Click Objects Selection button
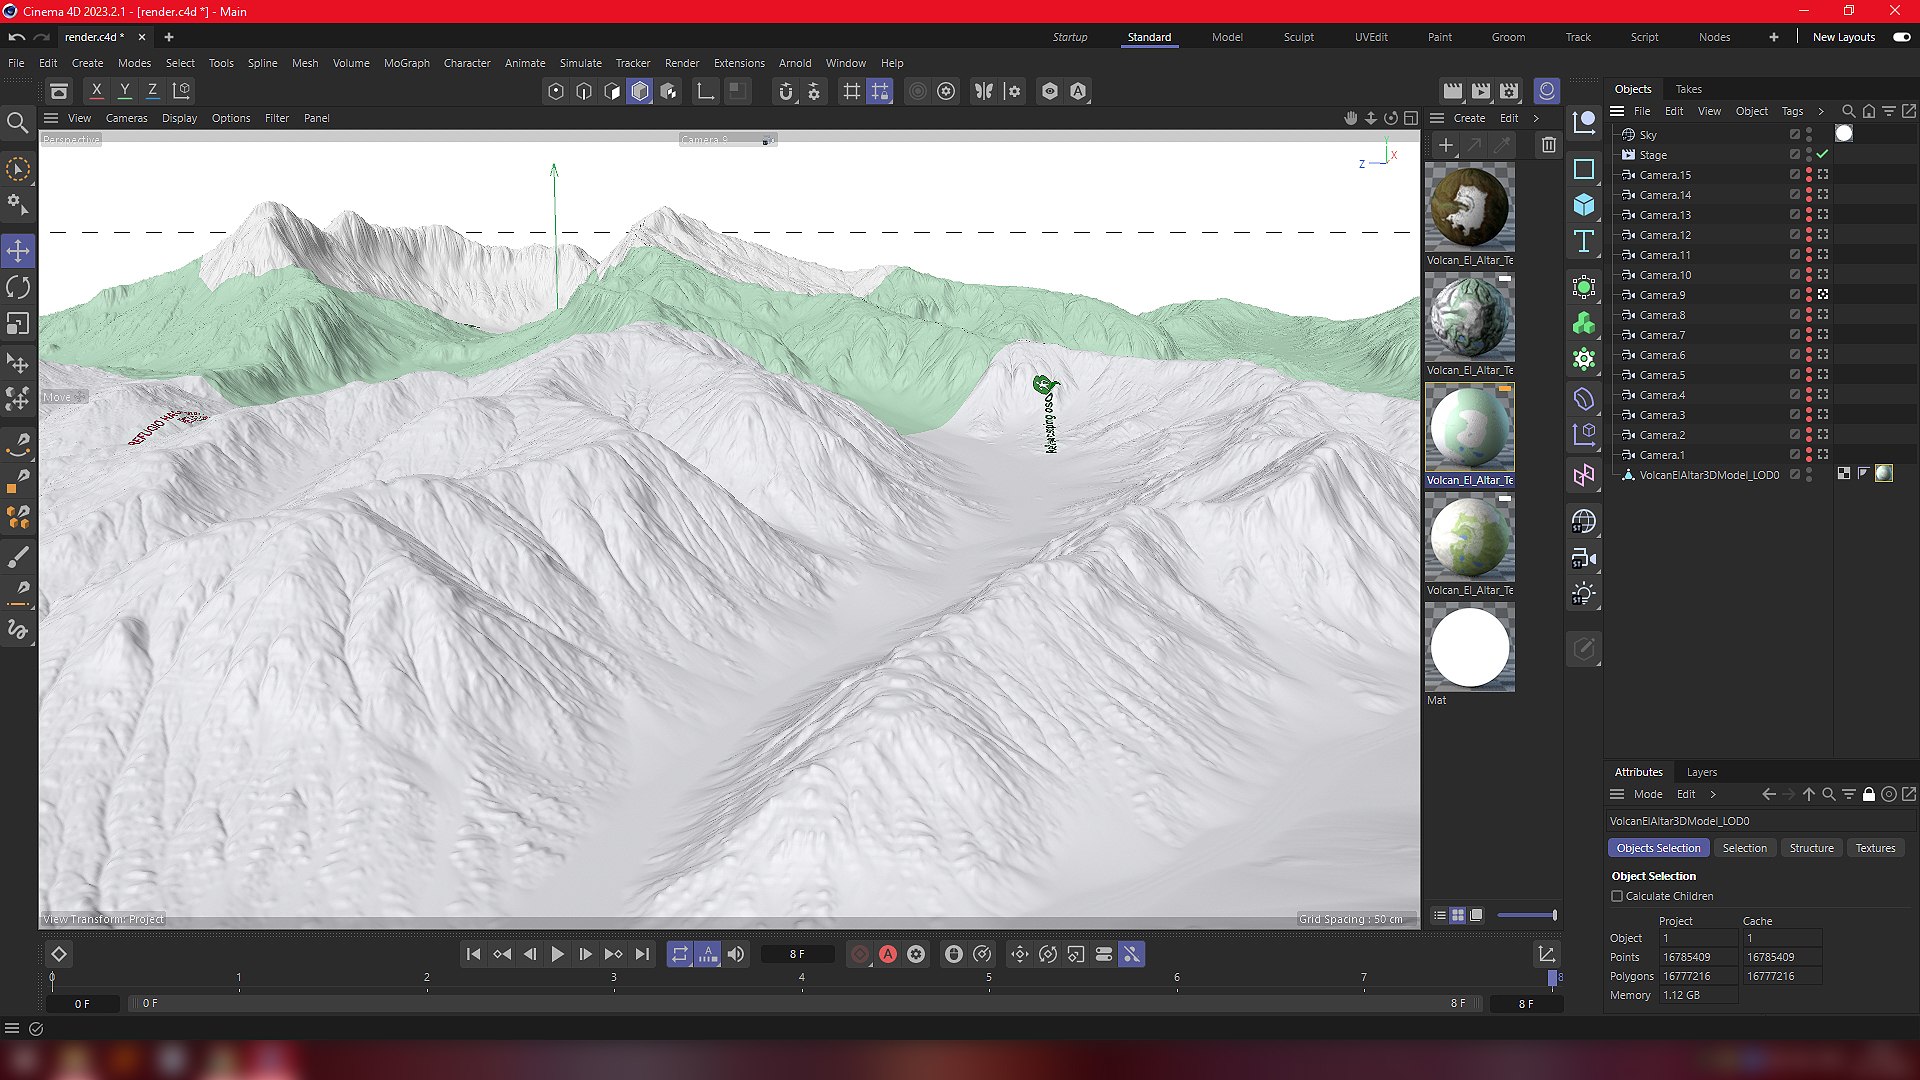 click(1659, 849)
